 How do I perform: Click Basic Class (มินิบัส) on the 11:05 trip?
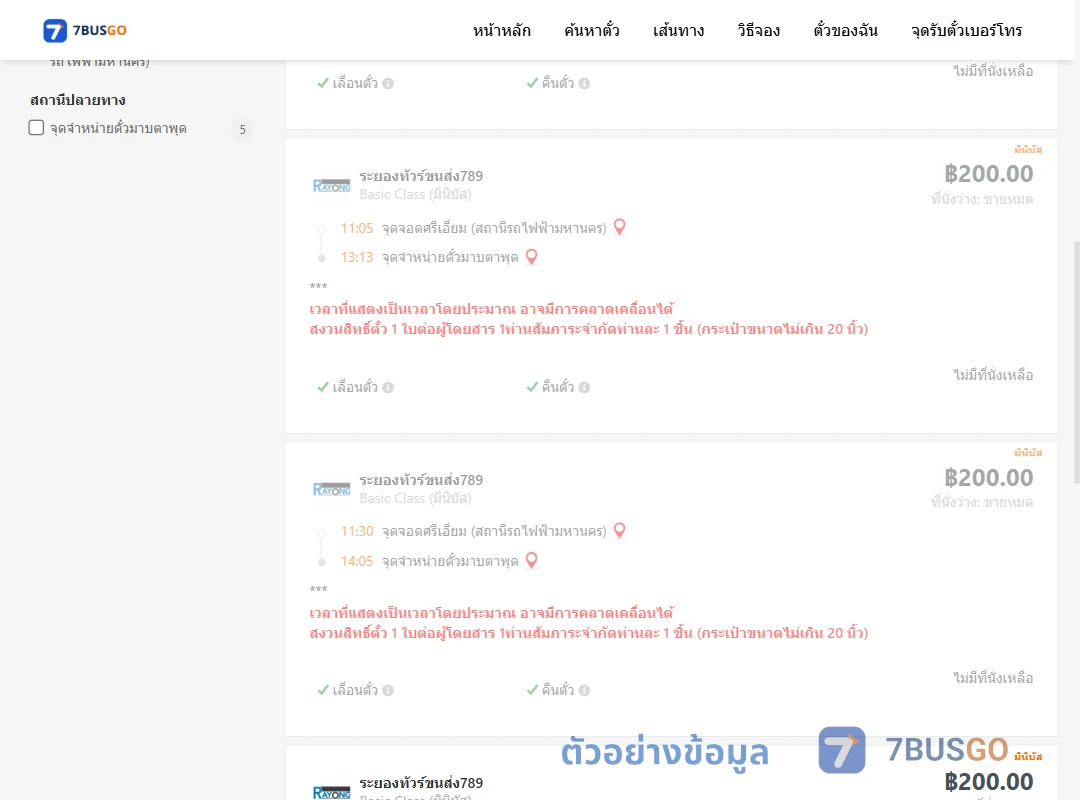click(415, 194)
